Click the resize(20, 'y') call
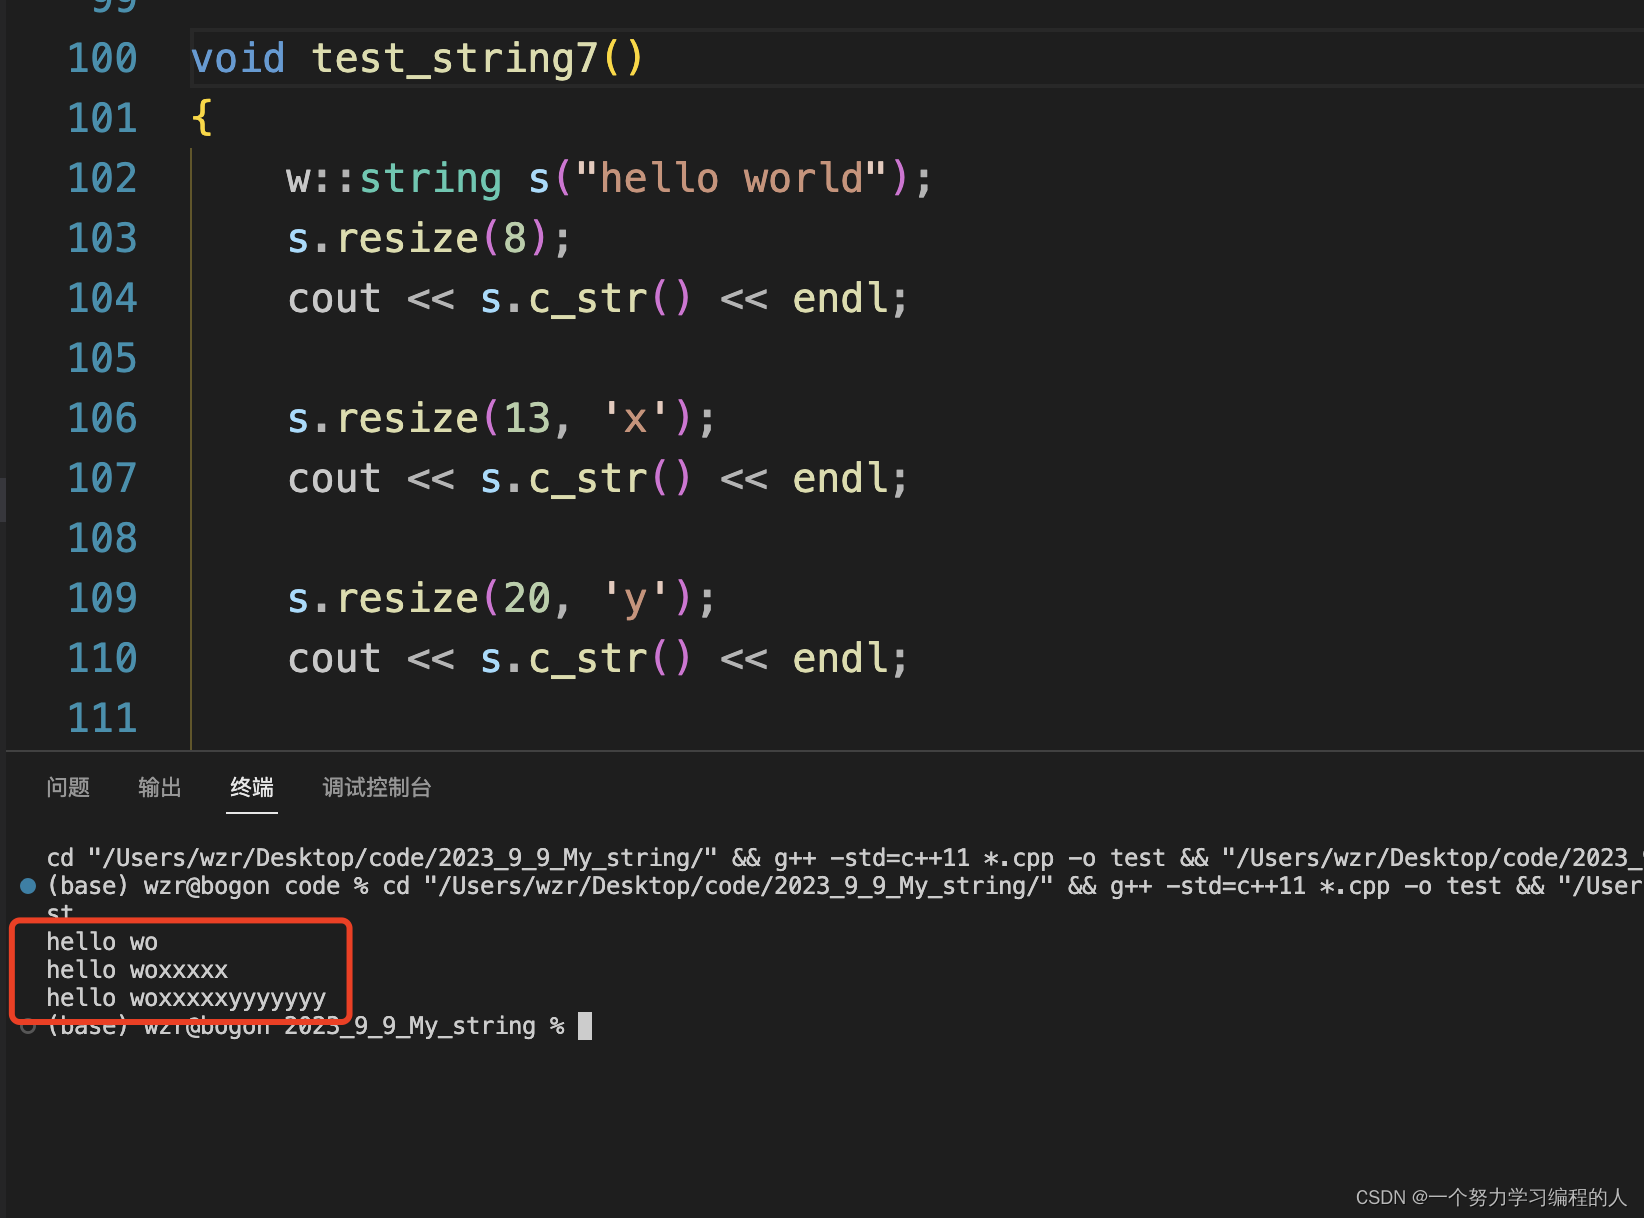The height and width of the screenshot is (1218, 1644). (x=514, y=598)
